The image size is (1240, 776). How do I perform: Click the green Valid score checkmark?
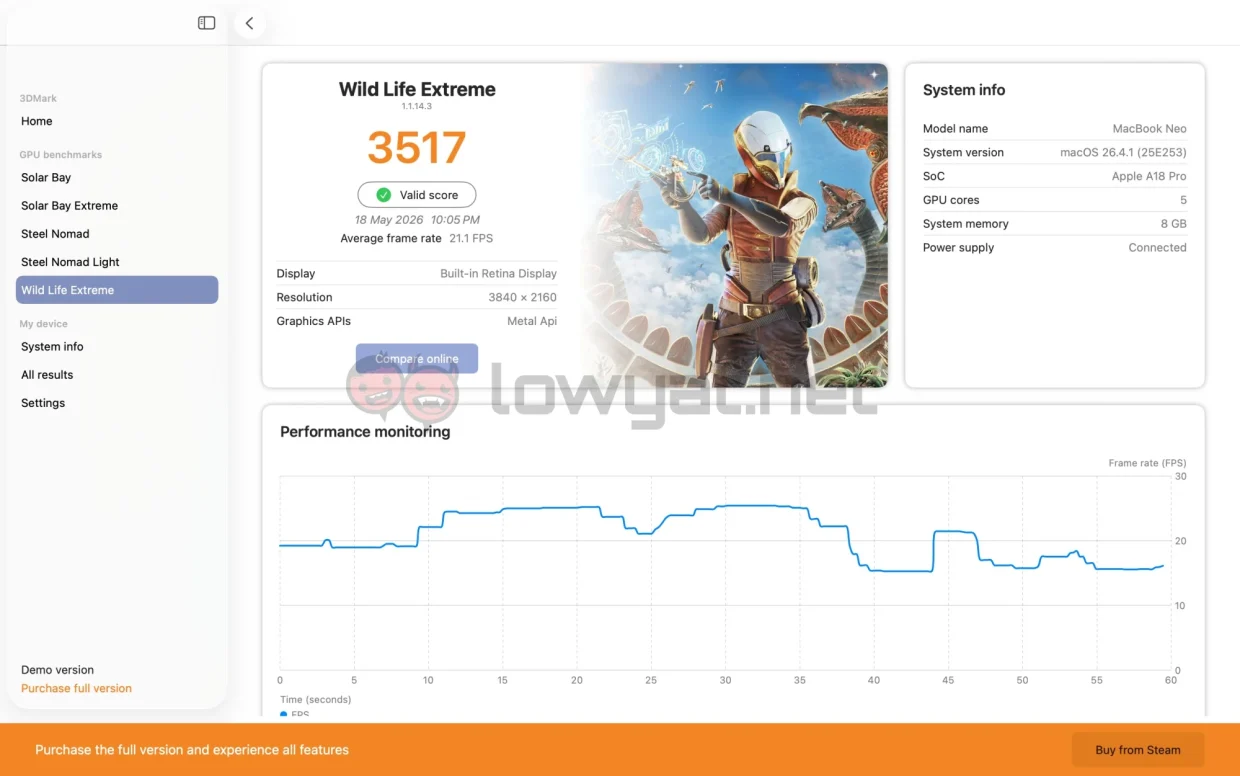click(383, 195)
